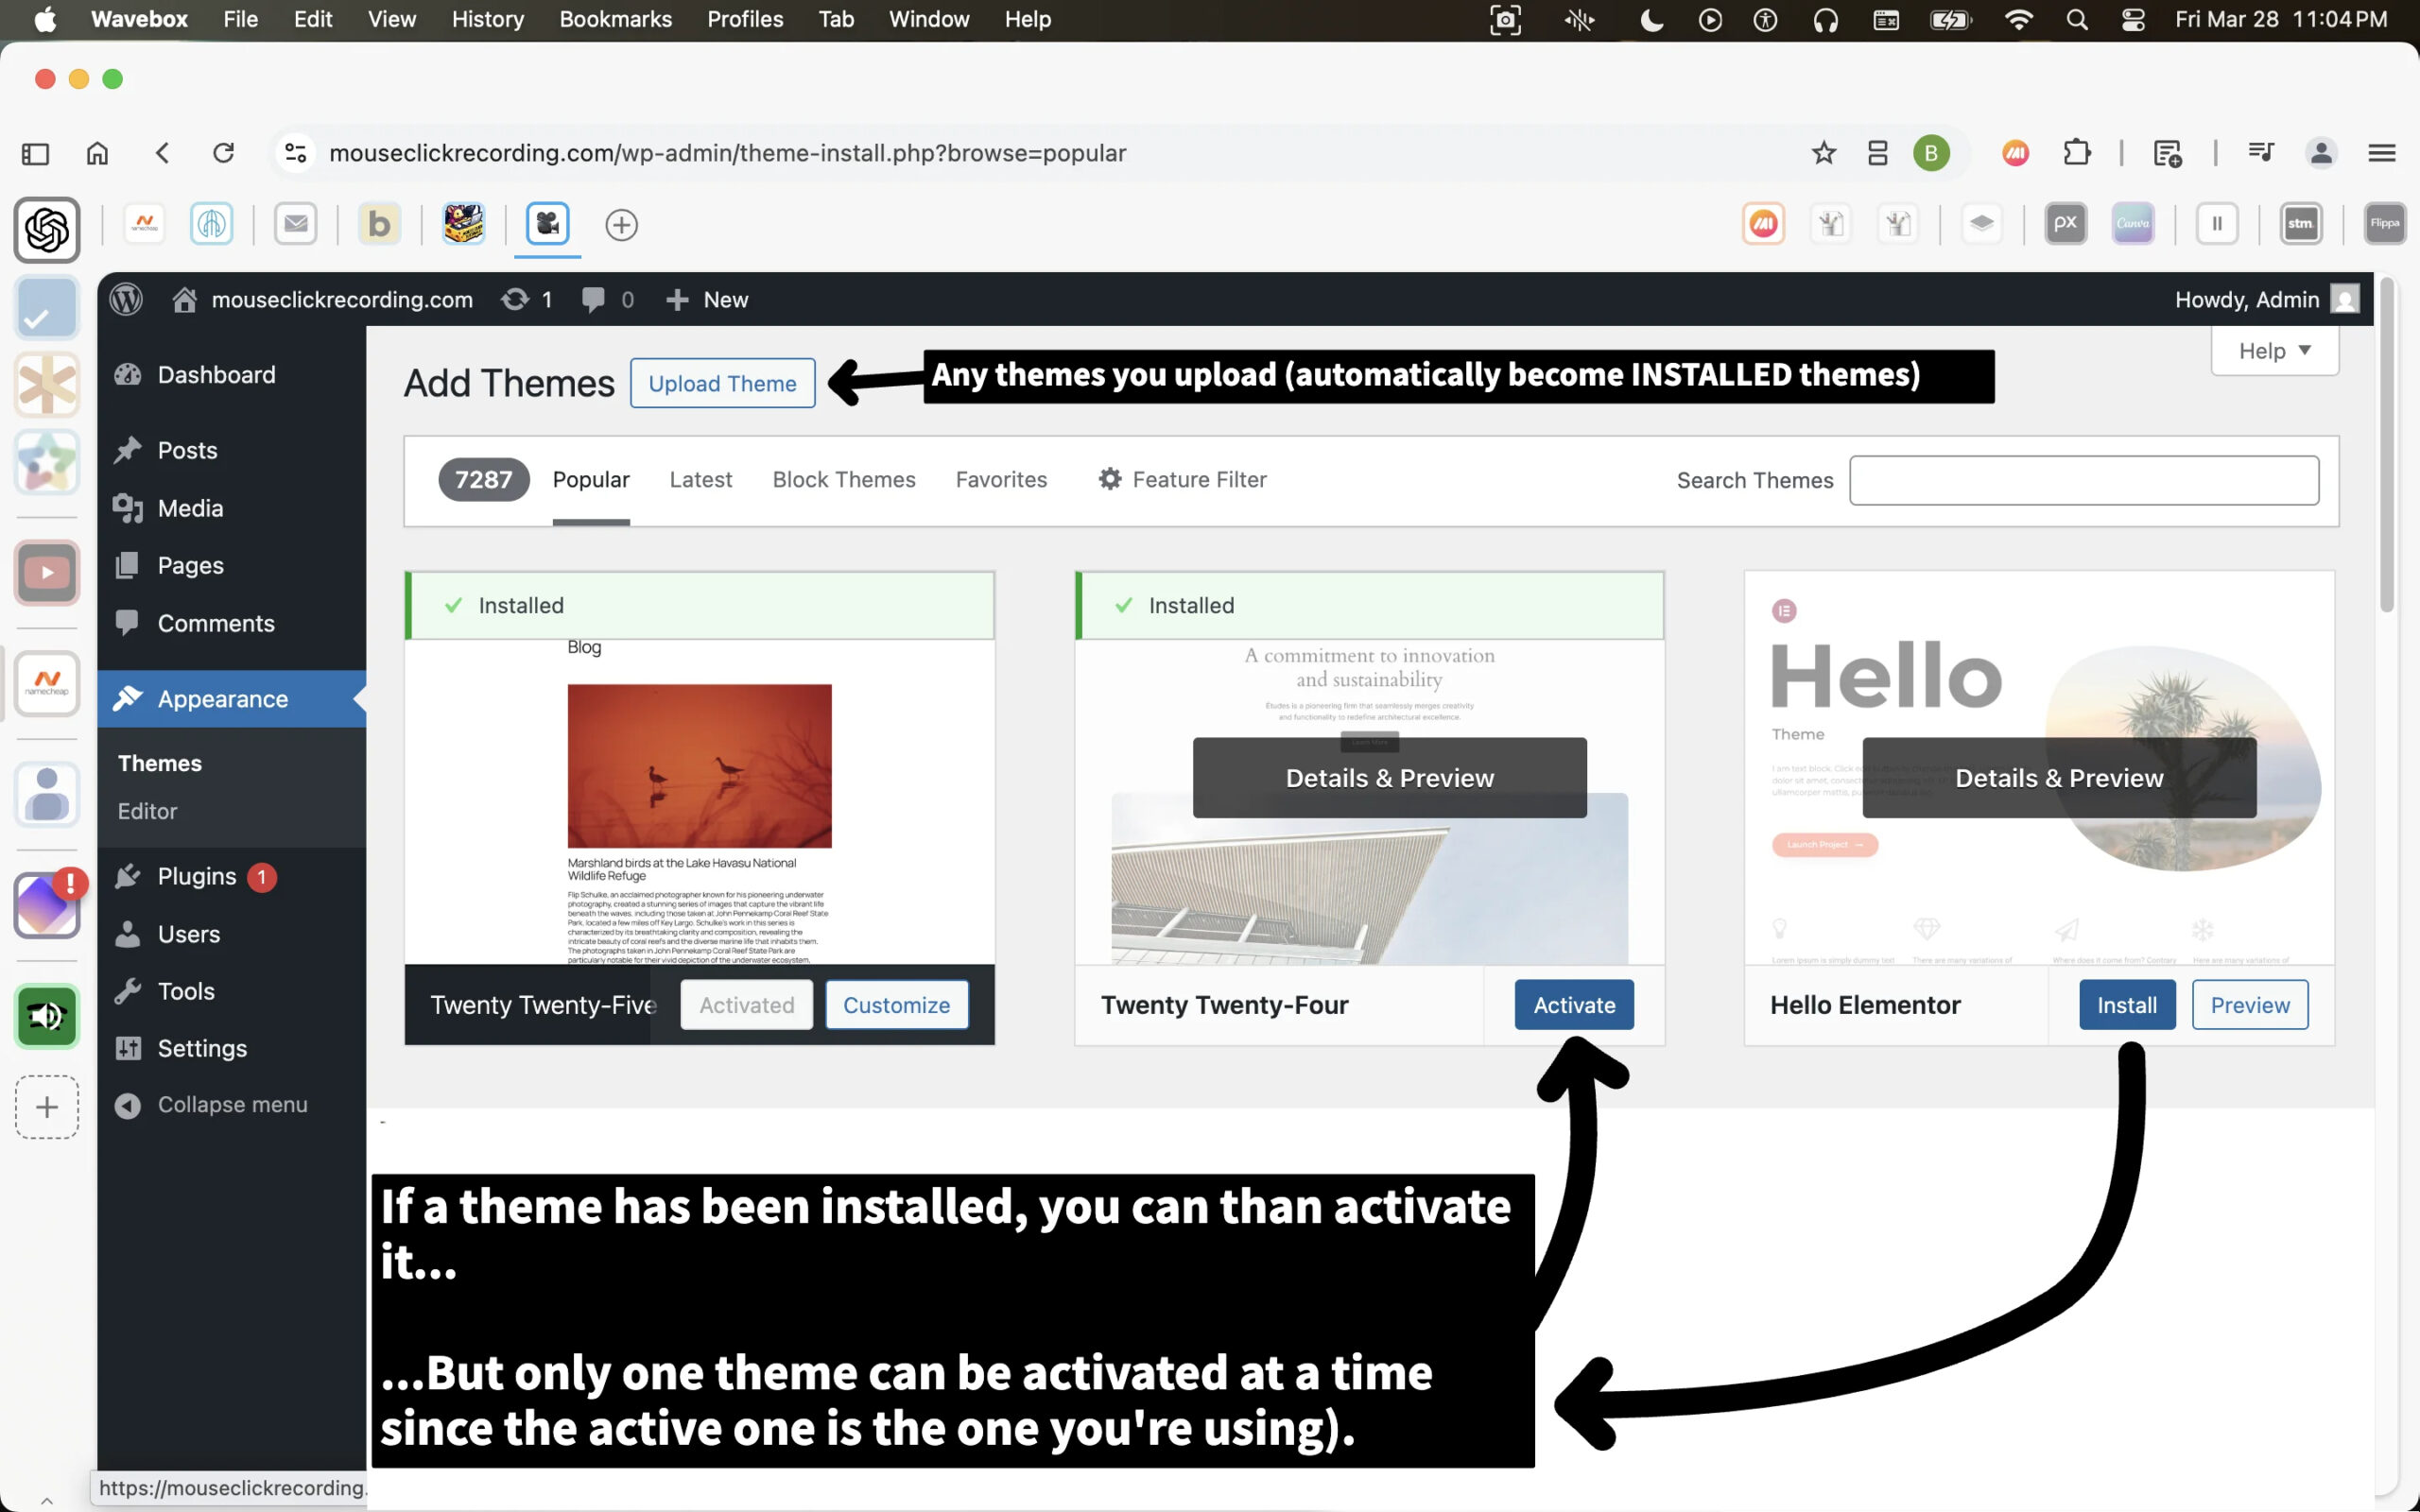Click the updates icon in admin bar
The height and width of the screenshot is (1512, 2420).
[x=516, y=299]
